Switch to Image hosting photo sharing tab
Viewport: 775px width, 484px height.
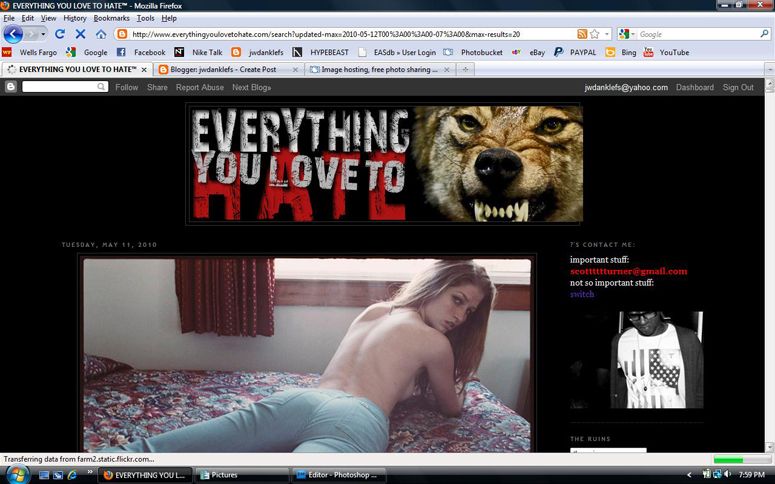click(x=380, y=70)
